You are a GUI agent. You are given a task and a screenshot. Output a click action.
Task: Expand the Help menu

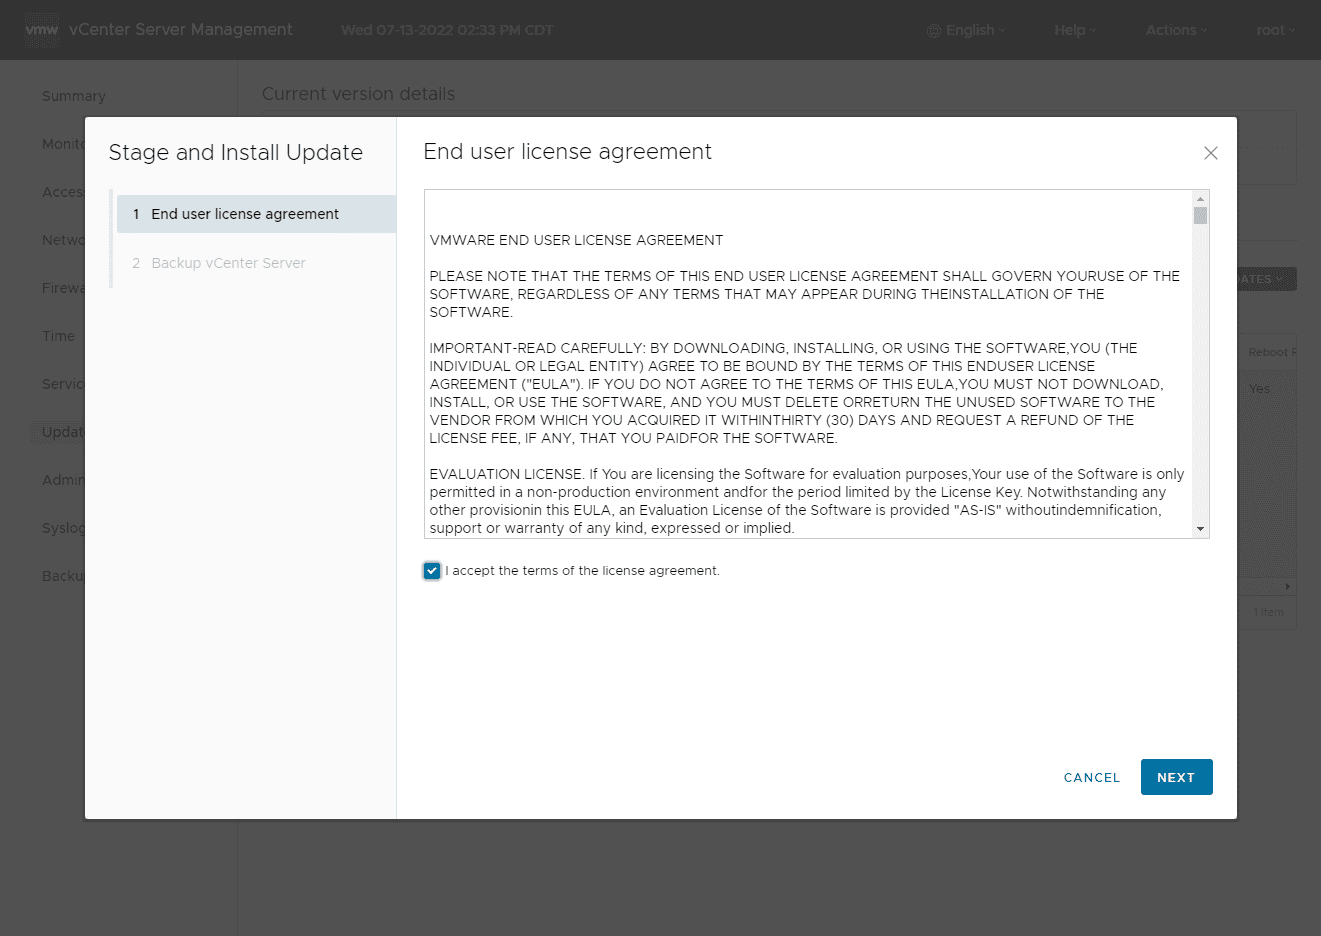(1075, 30)
